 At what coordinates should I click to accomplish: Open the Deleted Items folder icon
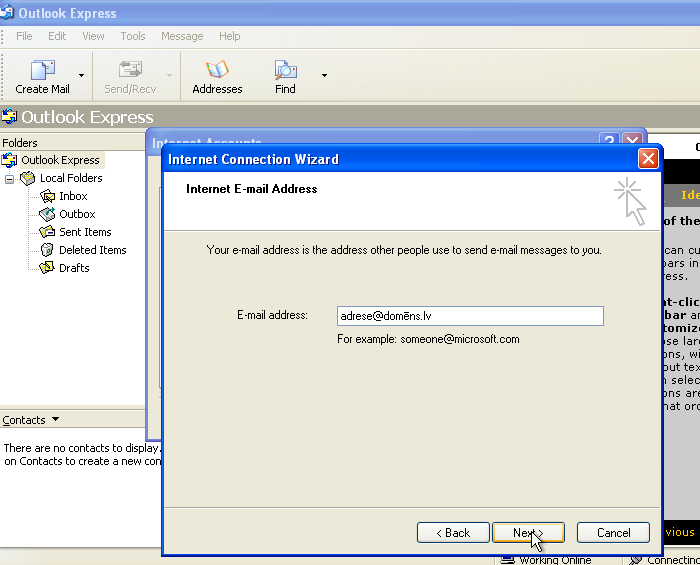[x=47, y=249]
